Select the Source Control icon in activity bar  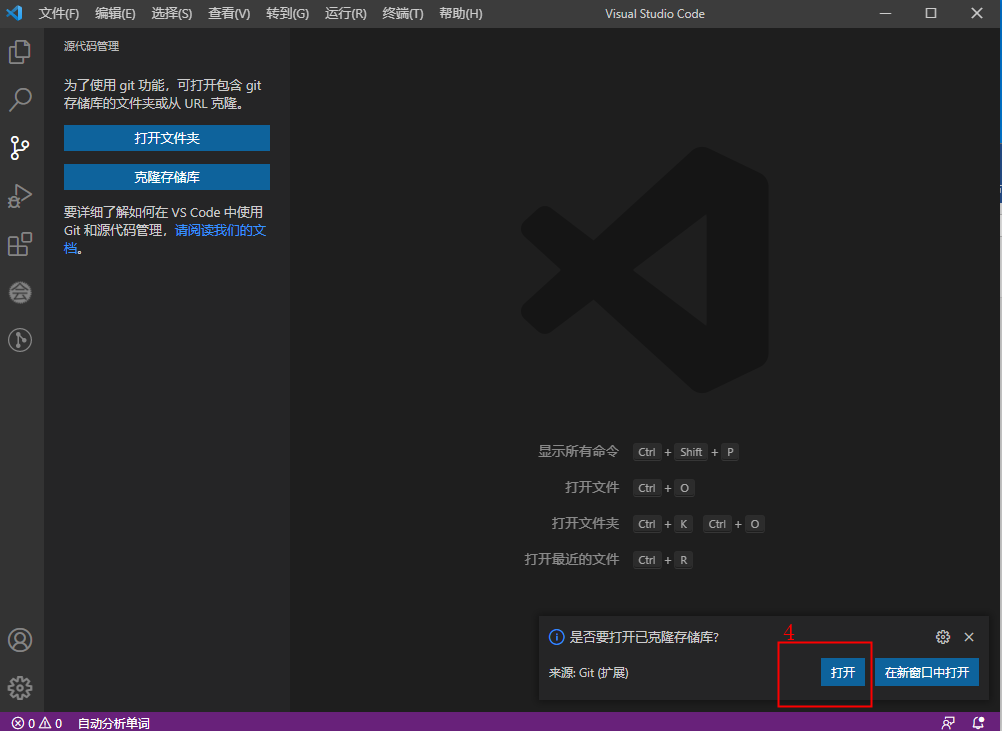[20, 148]
